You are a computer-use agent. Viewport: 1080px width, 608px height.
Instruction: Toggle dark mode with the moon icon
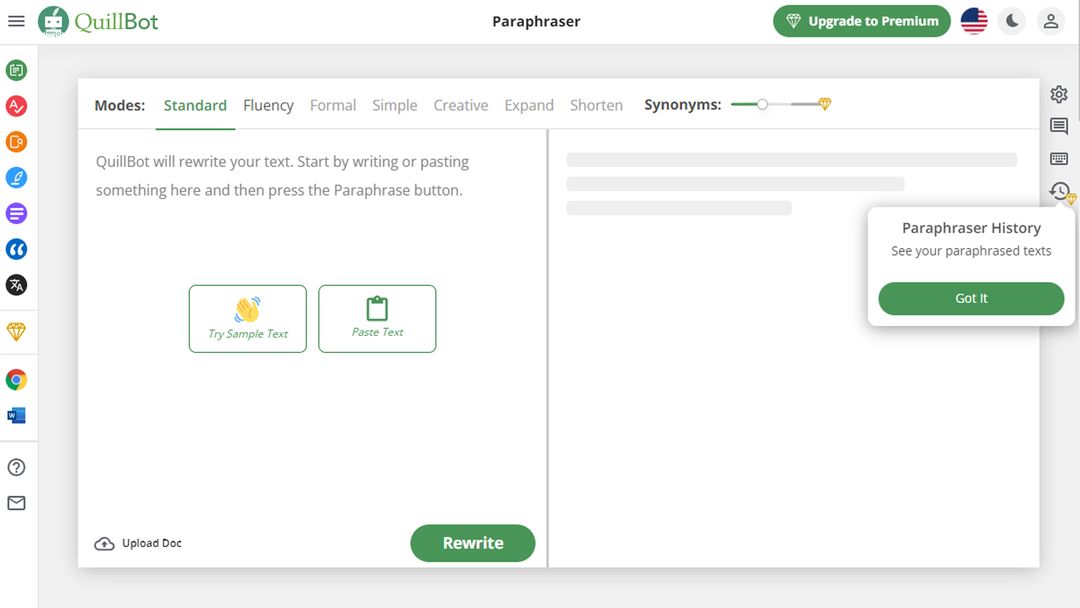1011,20
